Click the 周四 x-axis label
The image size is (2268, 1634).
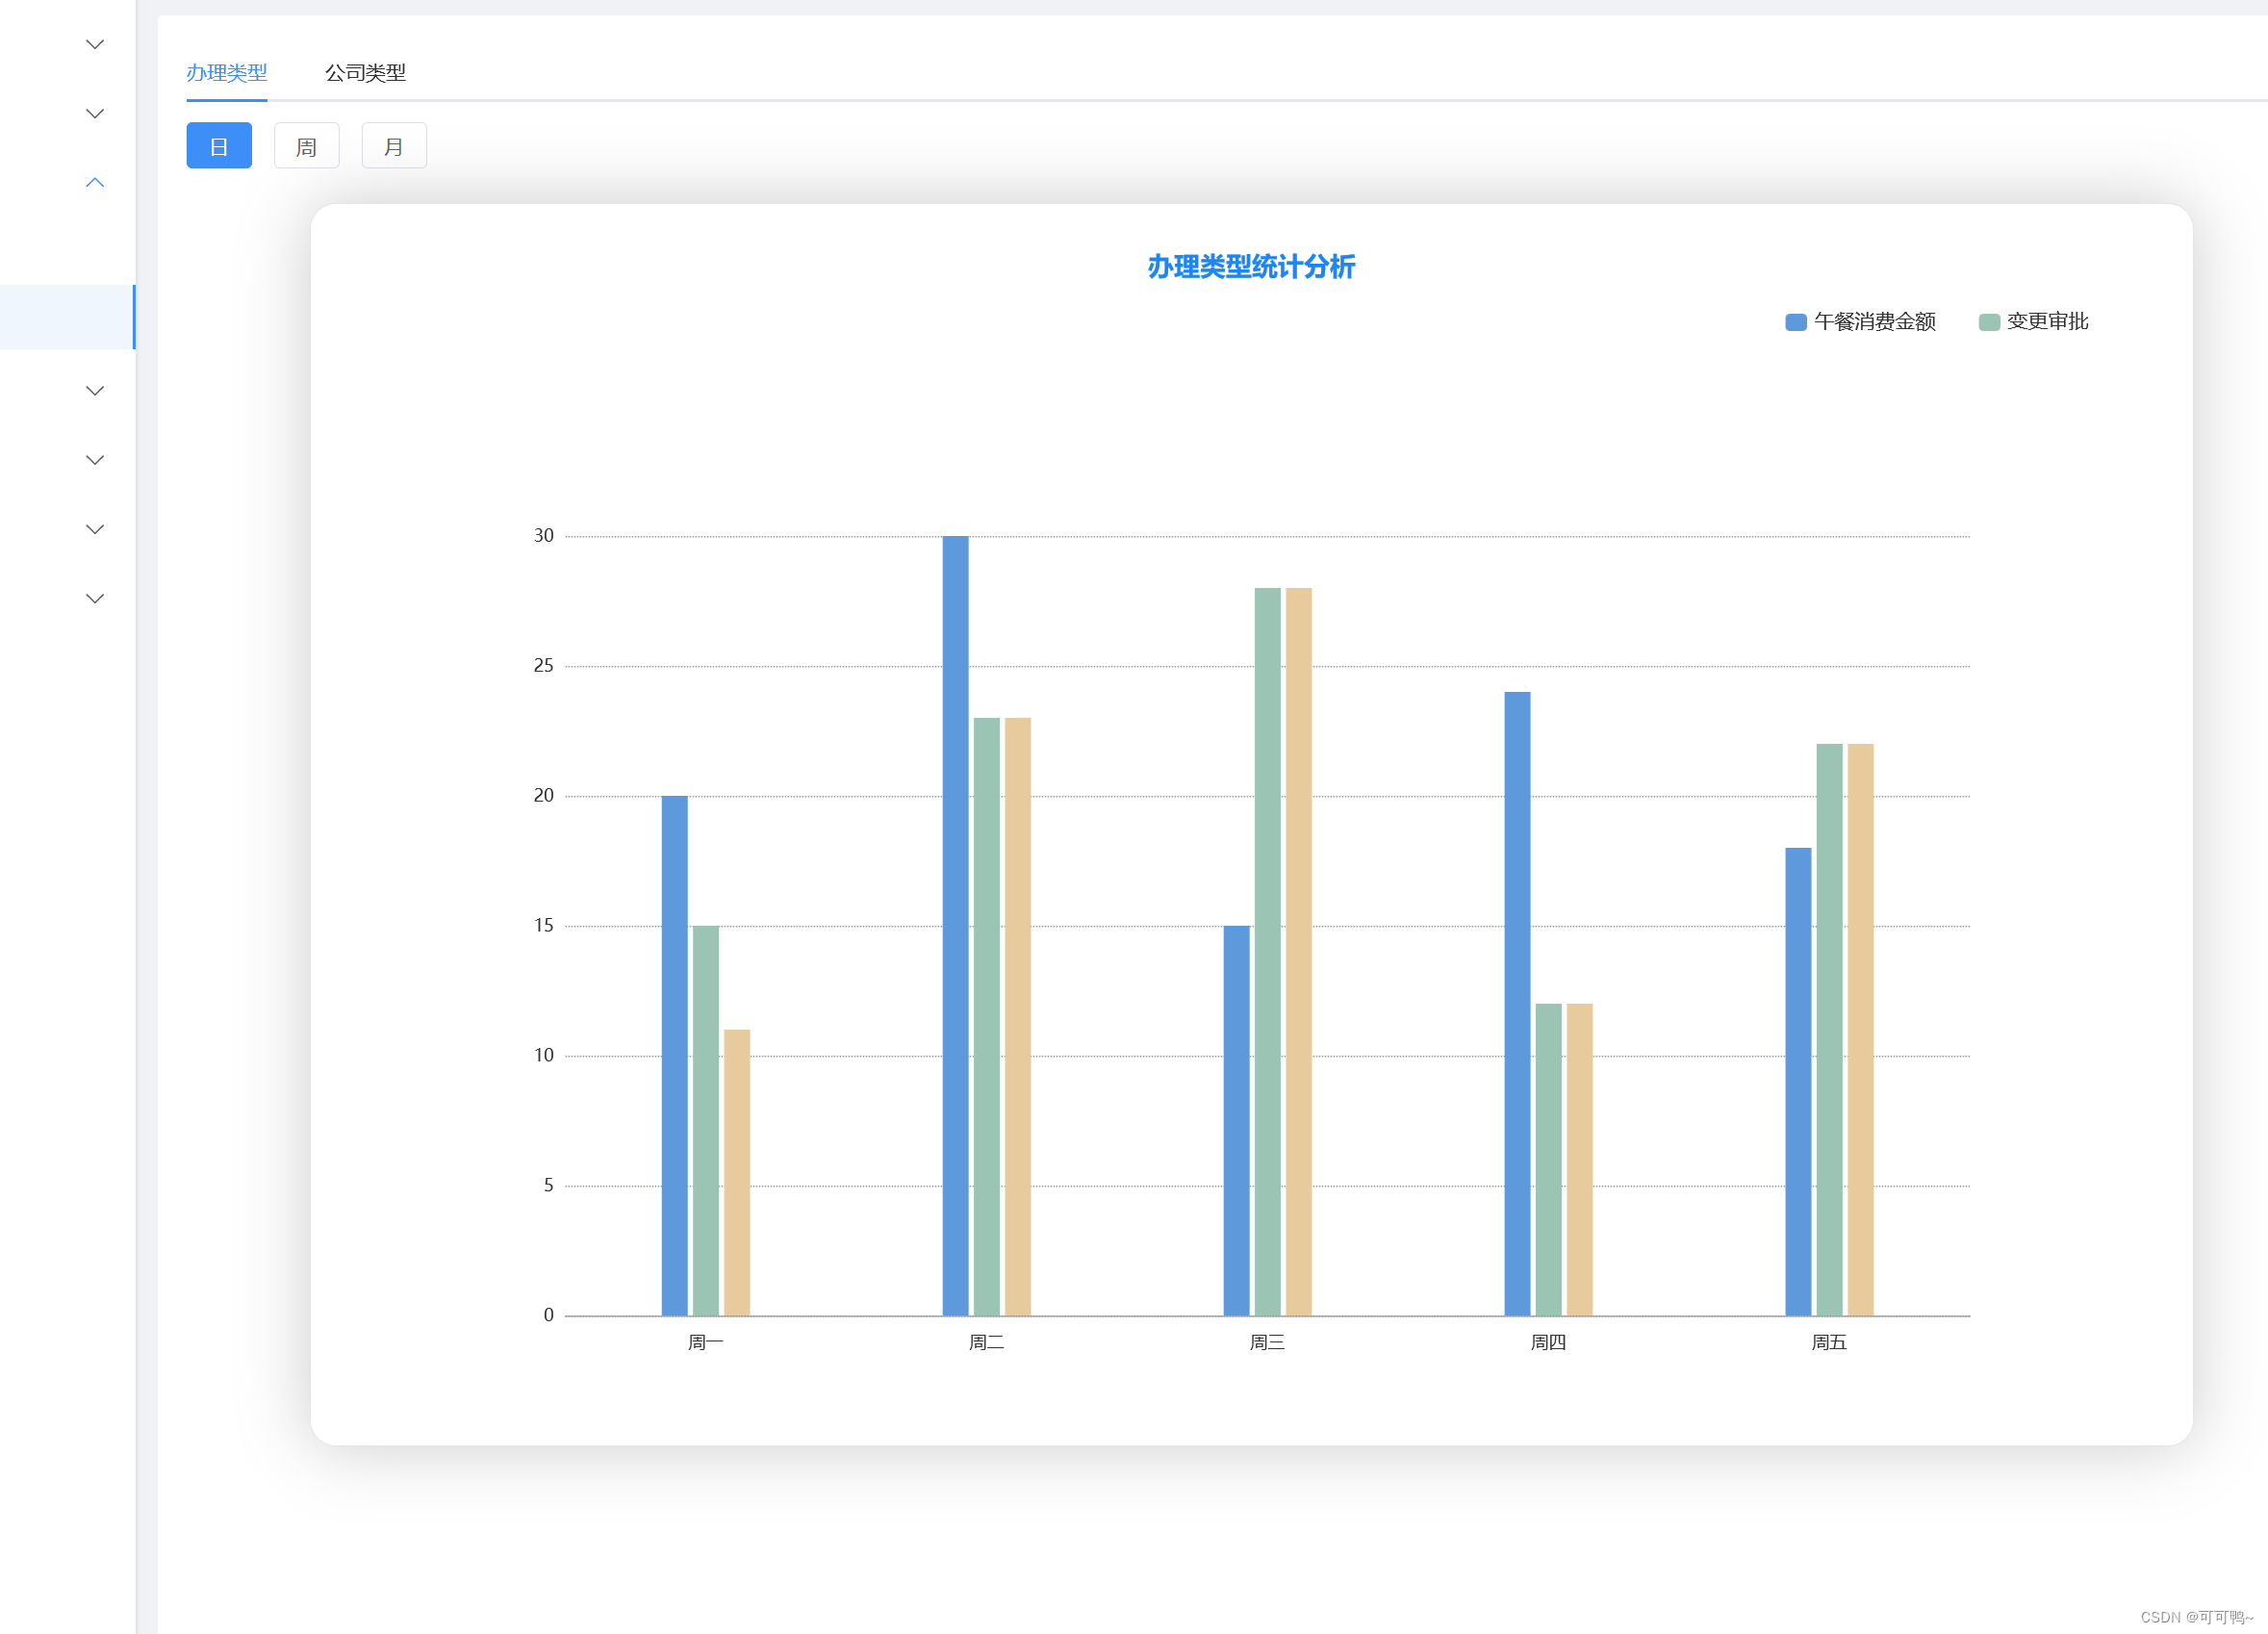[x=1548, y=1342]
